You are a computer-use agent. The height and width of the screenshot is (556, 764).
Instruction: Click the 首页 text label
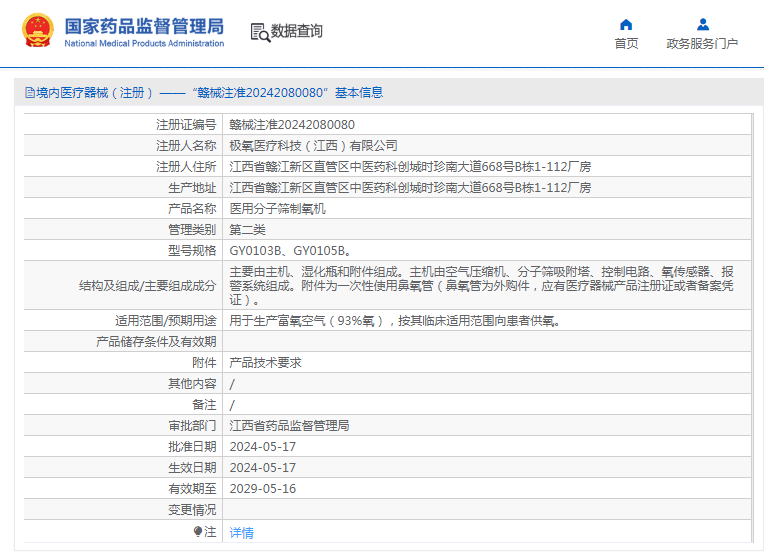click(626, 43)
